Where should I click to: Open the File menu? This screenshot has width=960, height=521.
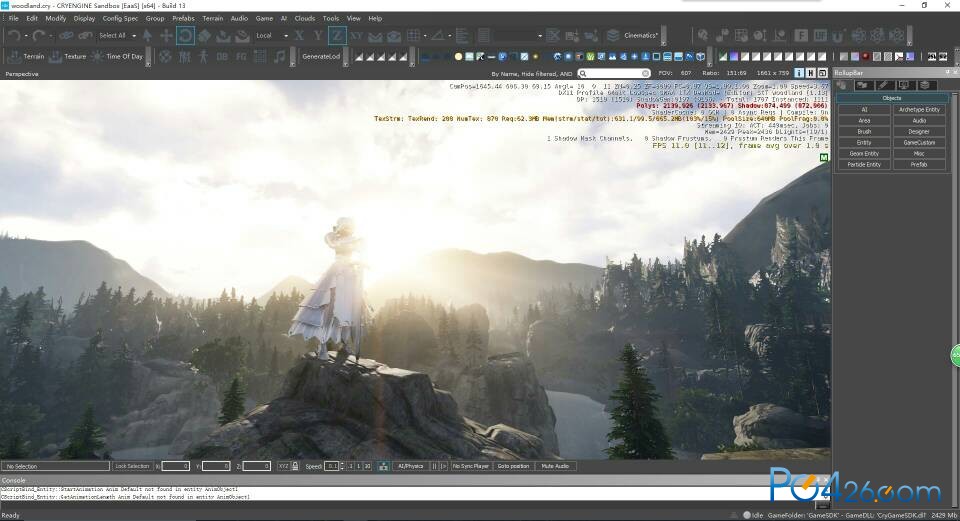coord(13,18)
